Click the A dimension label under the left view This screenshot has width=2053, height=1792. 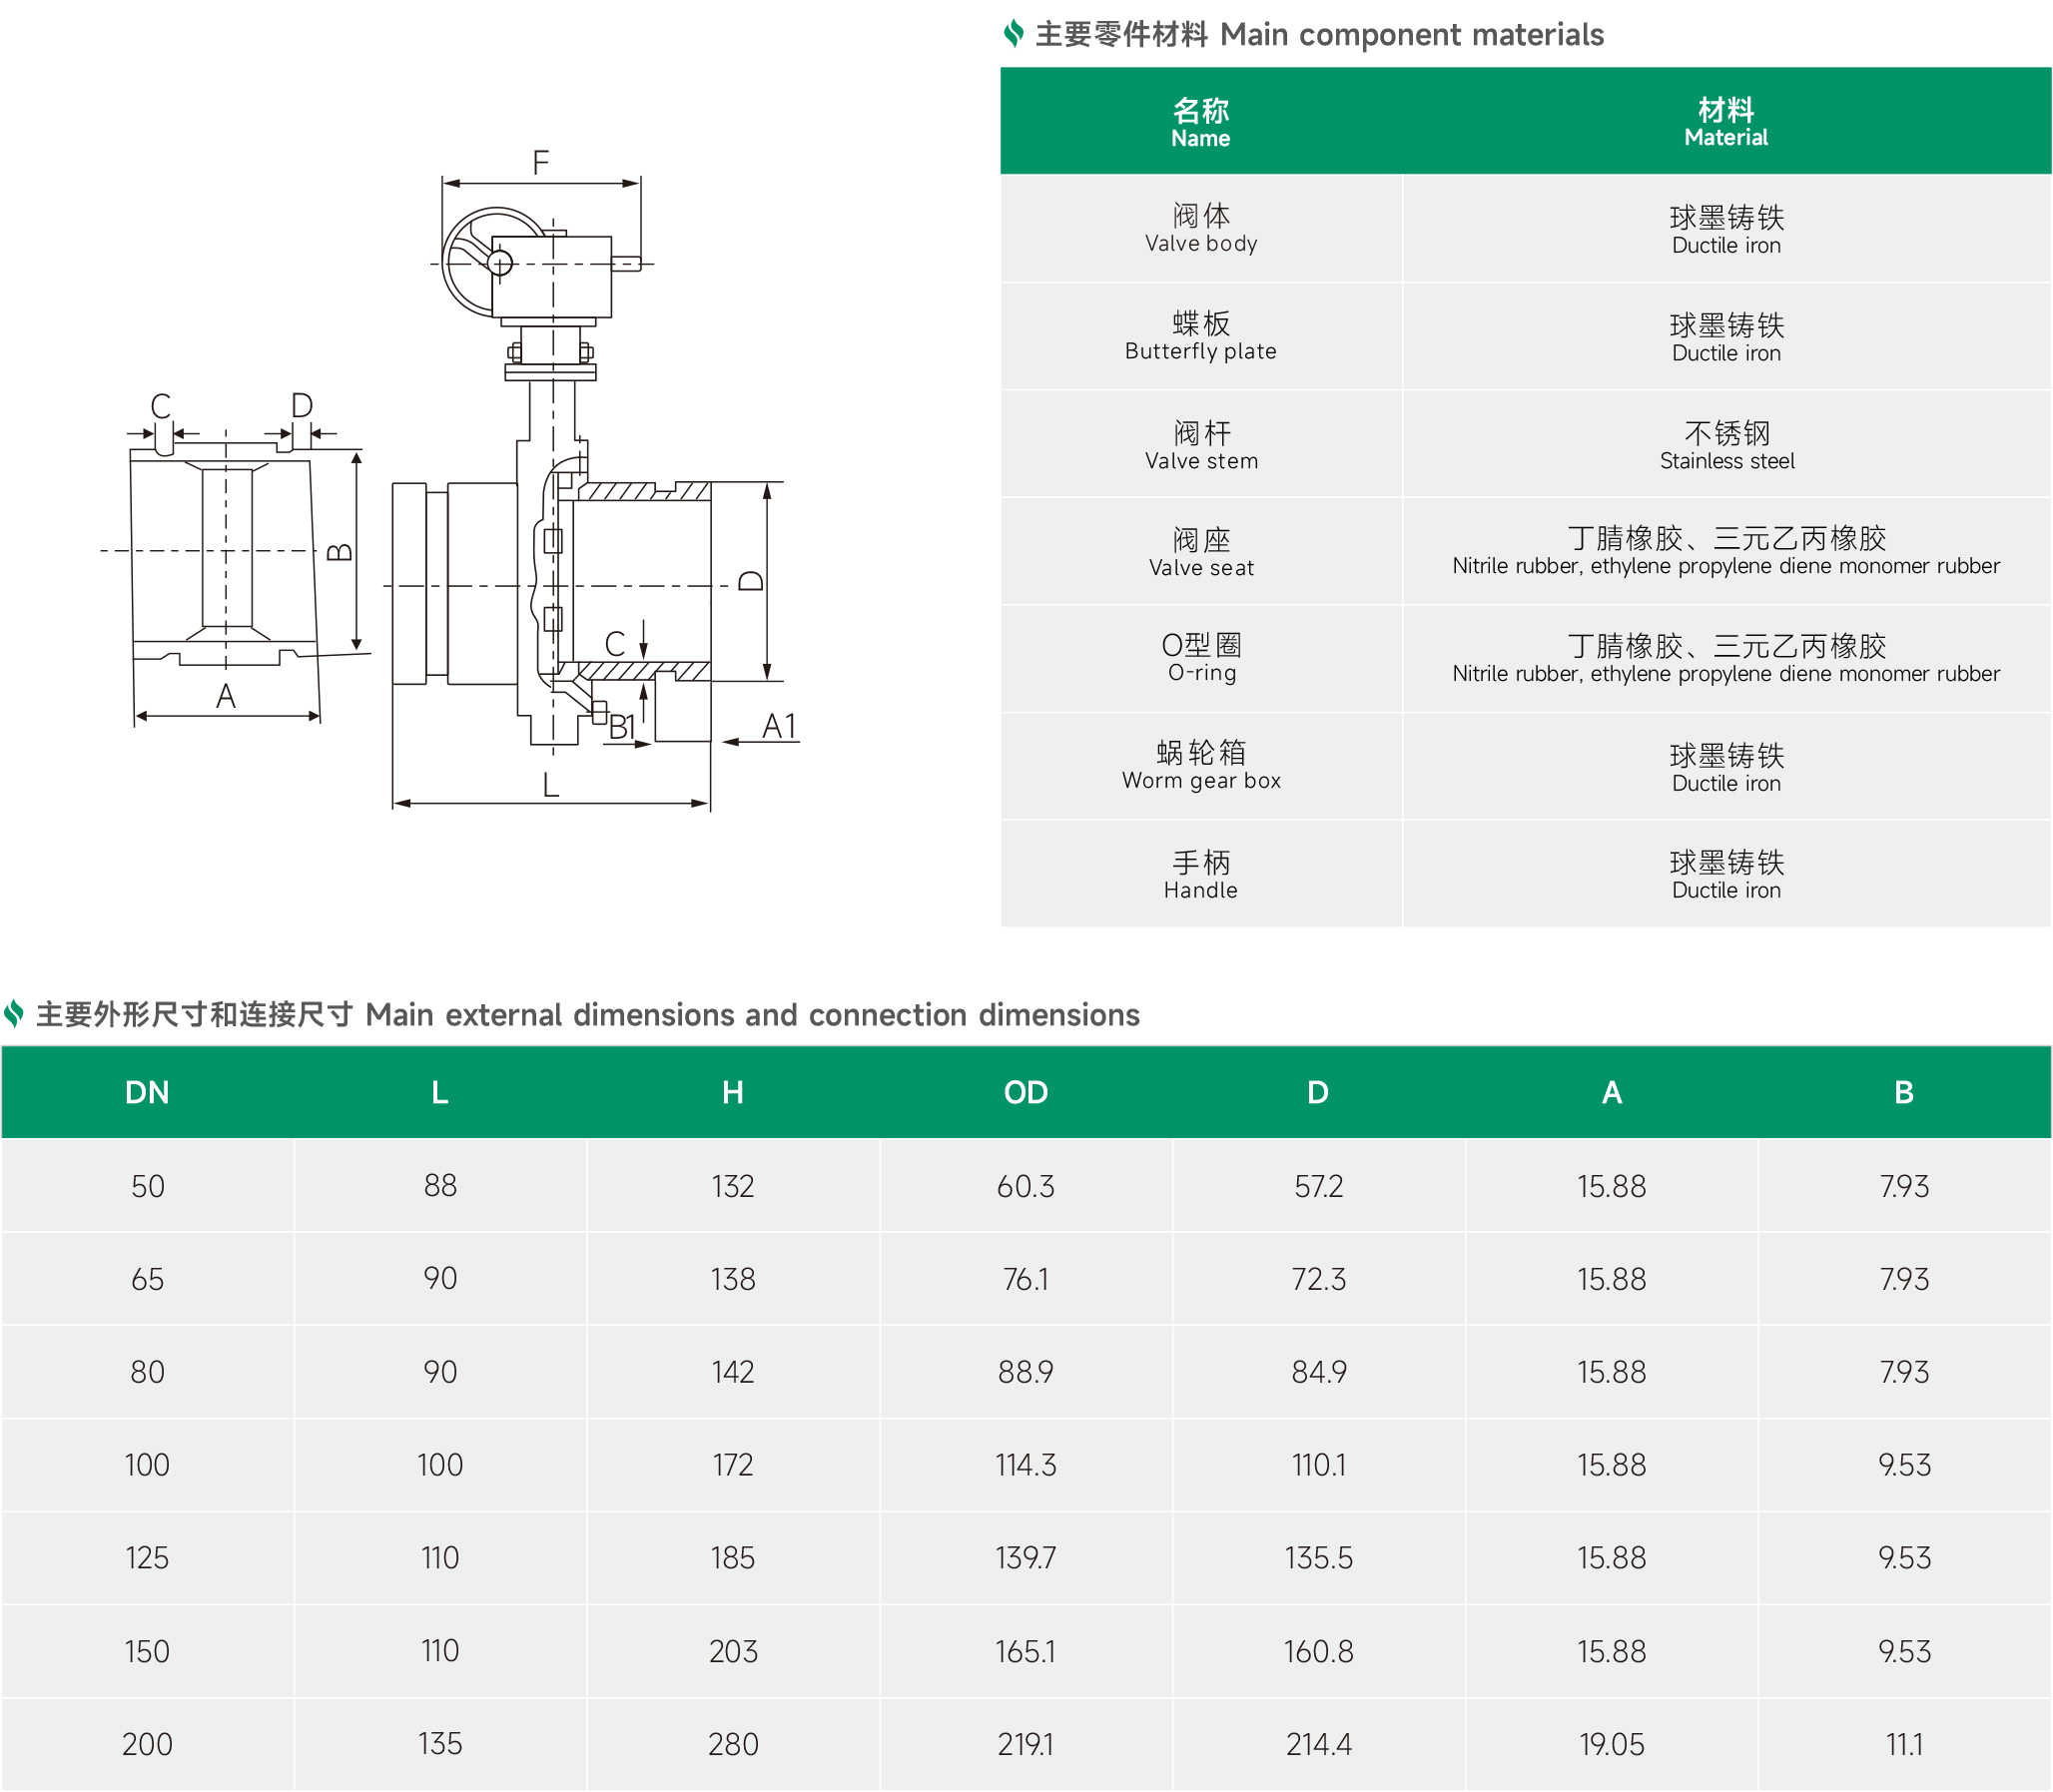pos(226,696)
